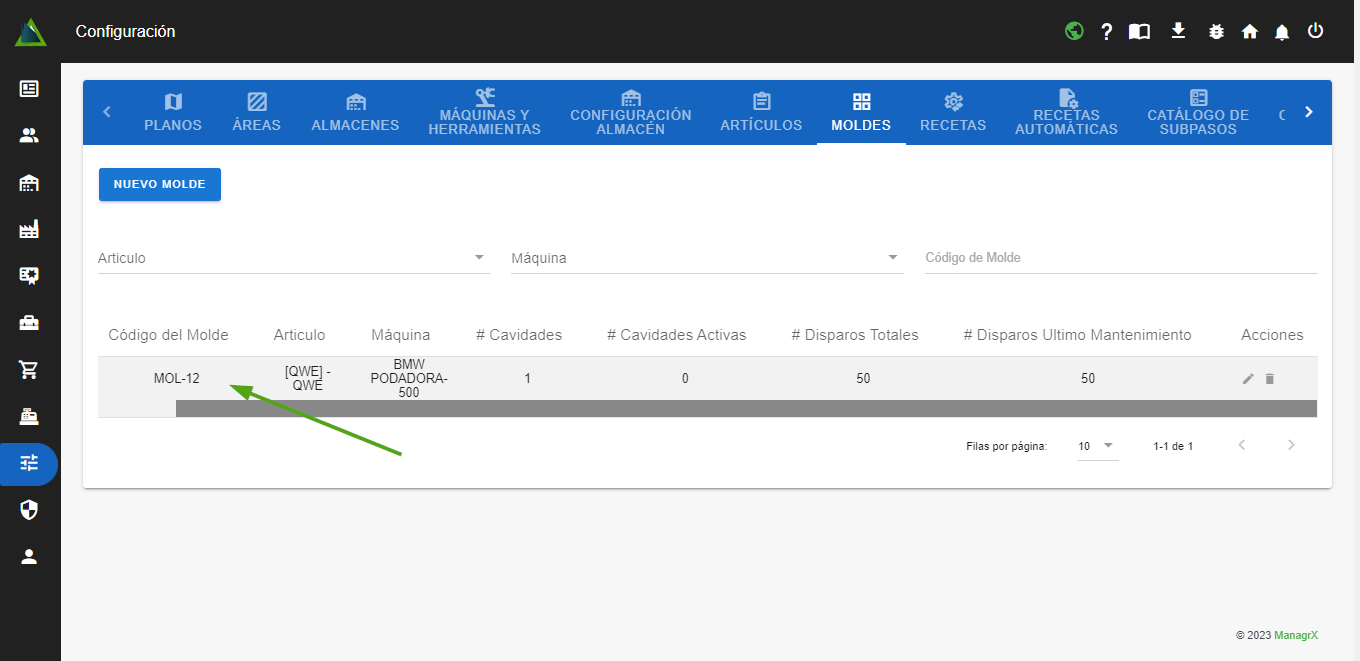This screenshot has height=661, width=1360.
Task: Open the security shield sidebar icon
Action: [x=29, y=510]
